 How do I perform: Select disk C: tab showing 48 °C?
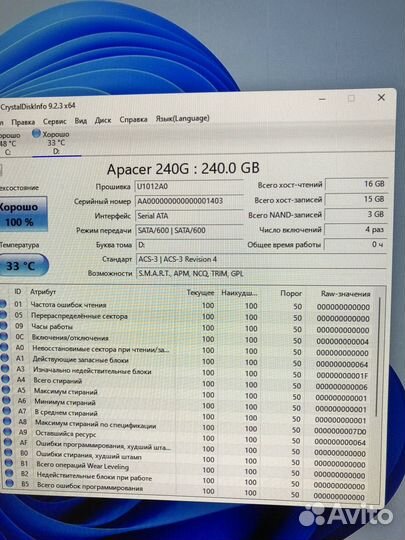coord(10,144)
